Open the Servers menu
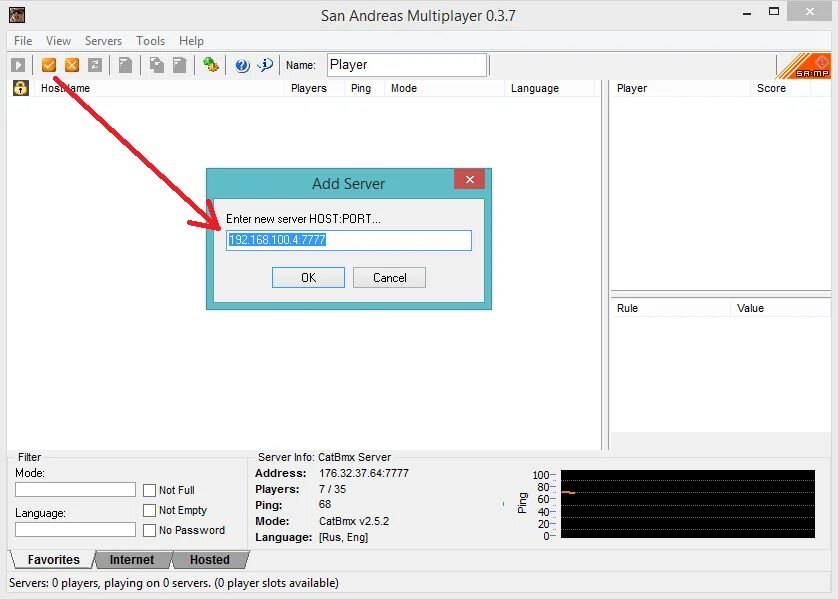This screenshot has height=600, width=839. click(103, 41)
